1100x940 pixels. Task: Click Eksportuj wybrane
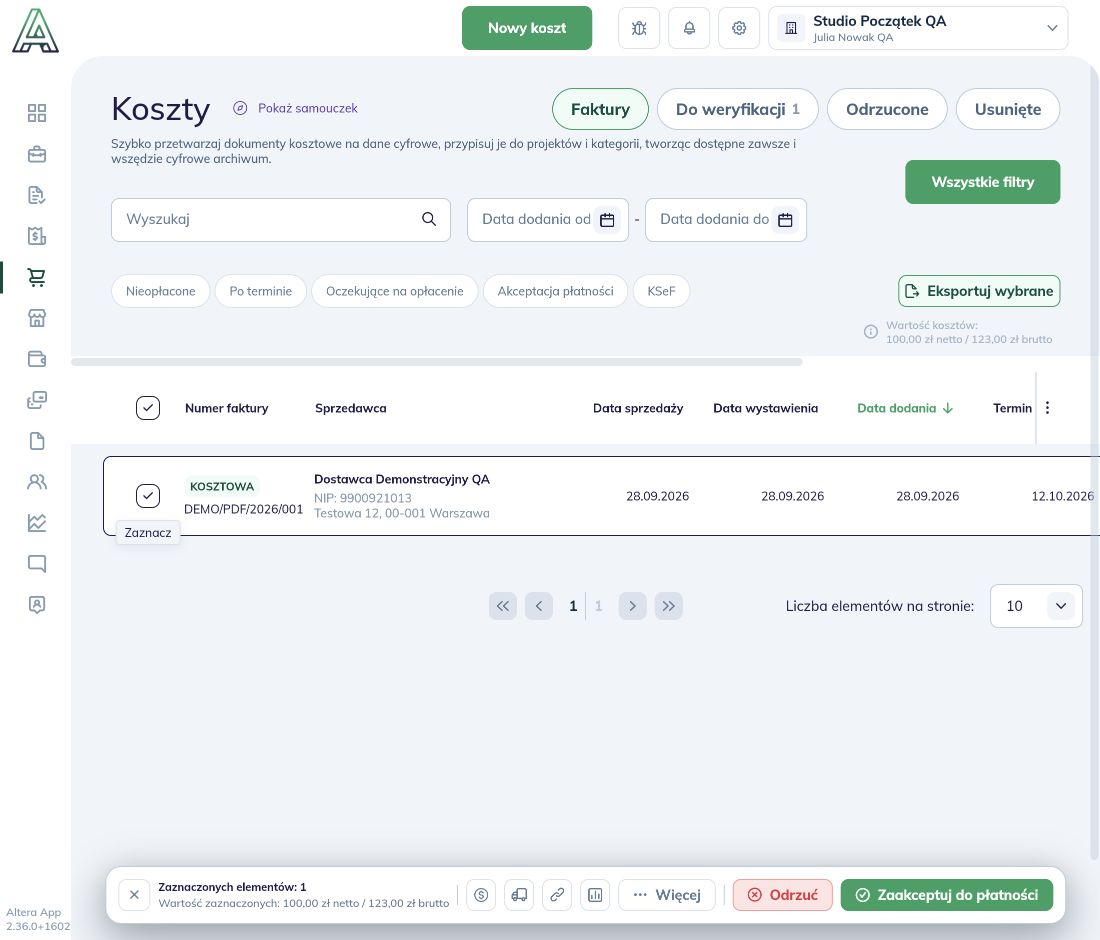coord(979,291)
